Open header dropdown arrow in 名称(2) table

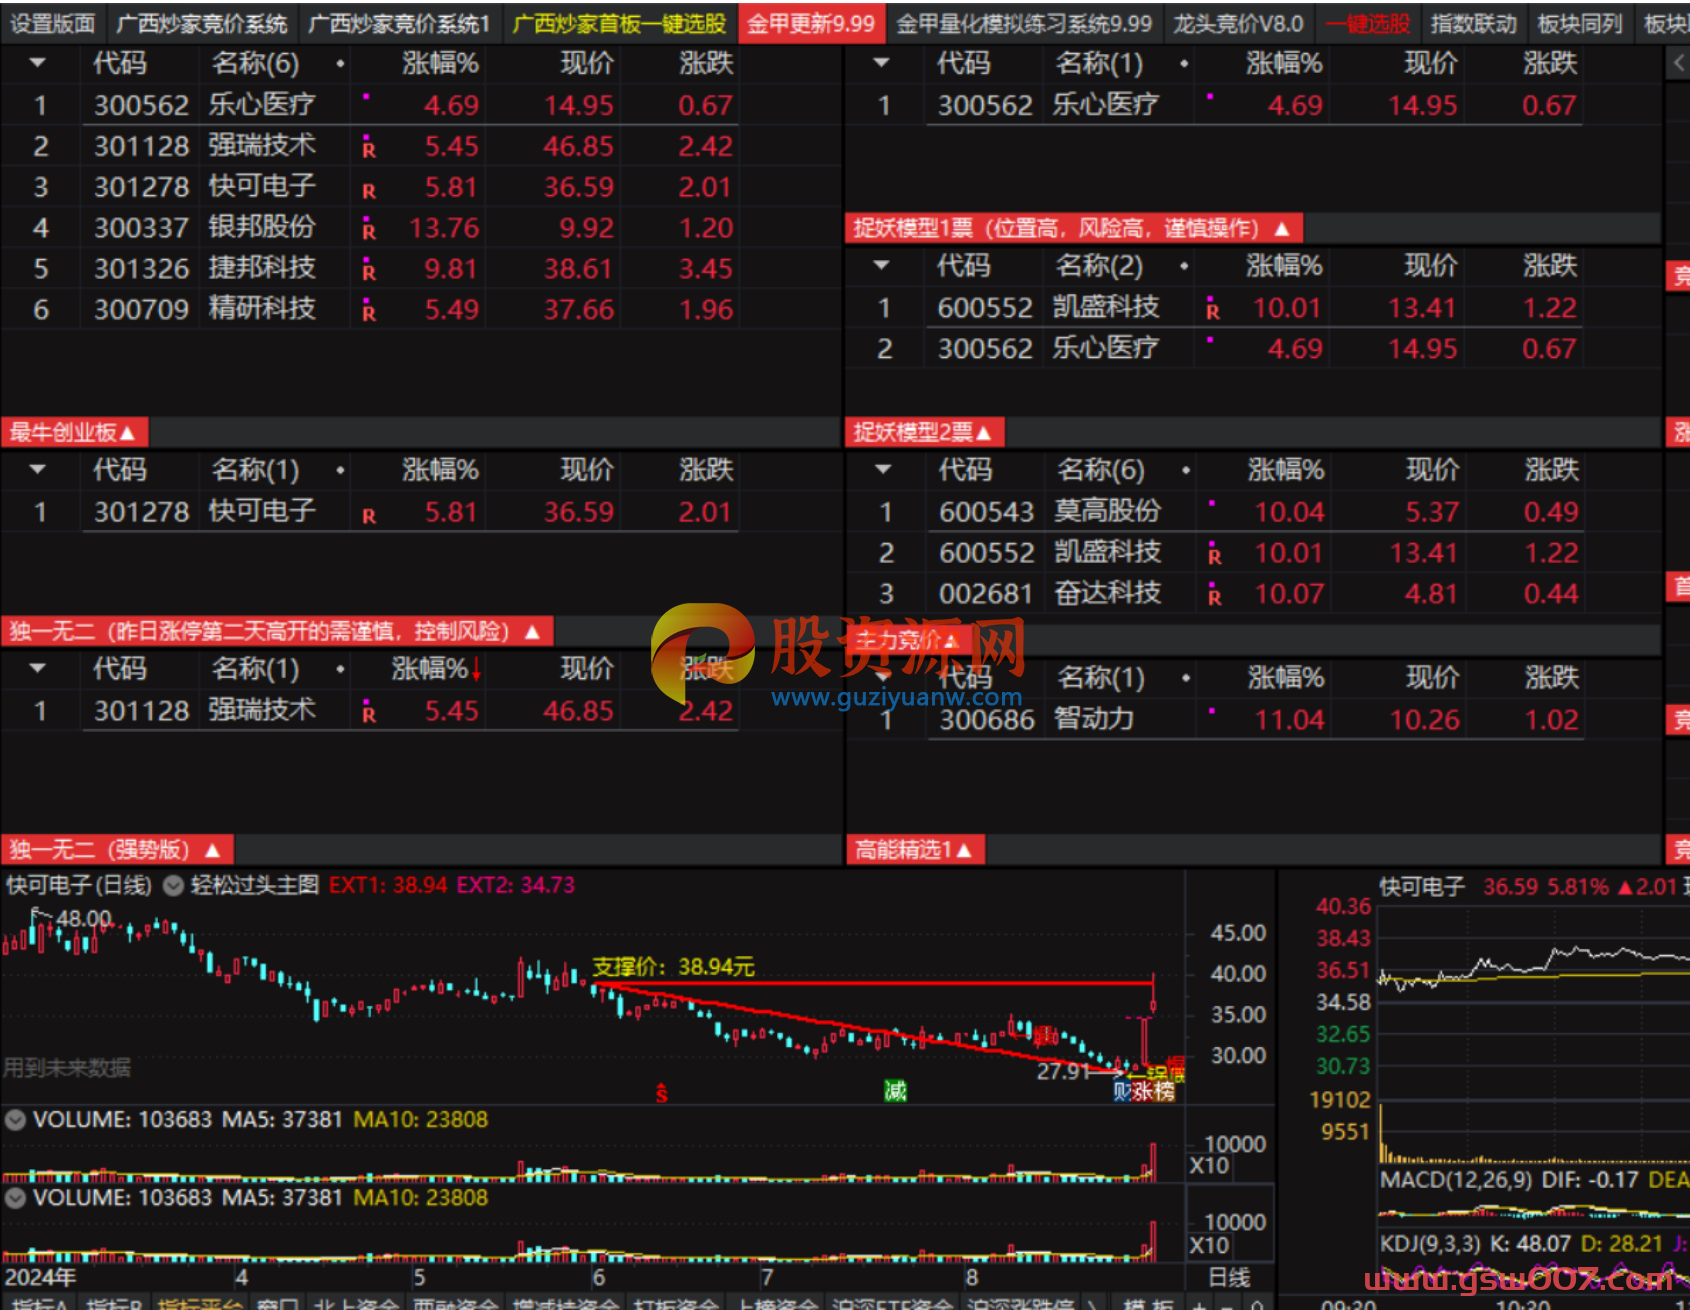click(881, 265)
